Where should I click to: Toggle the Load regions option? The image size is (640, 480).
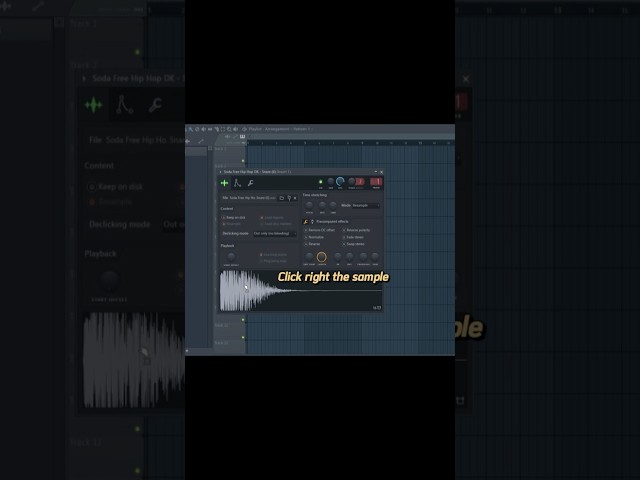[x=272, y=218]
